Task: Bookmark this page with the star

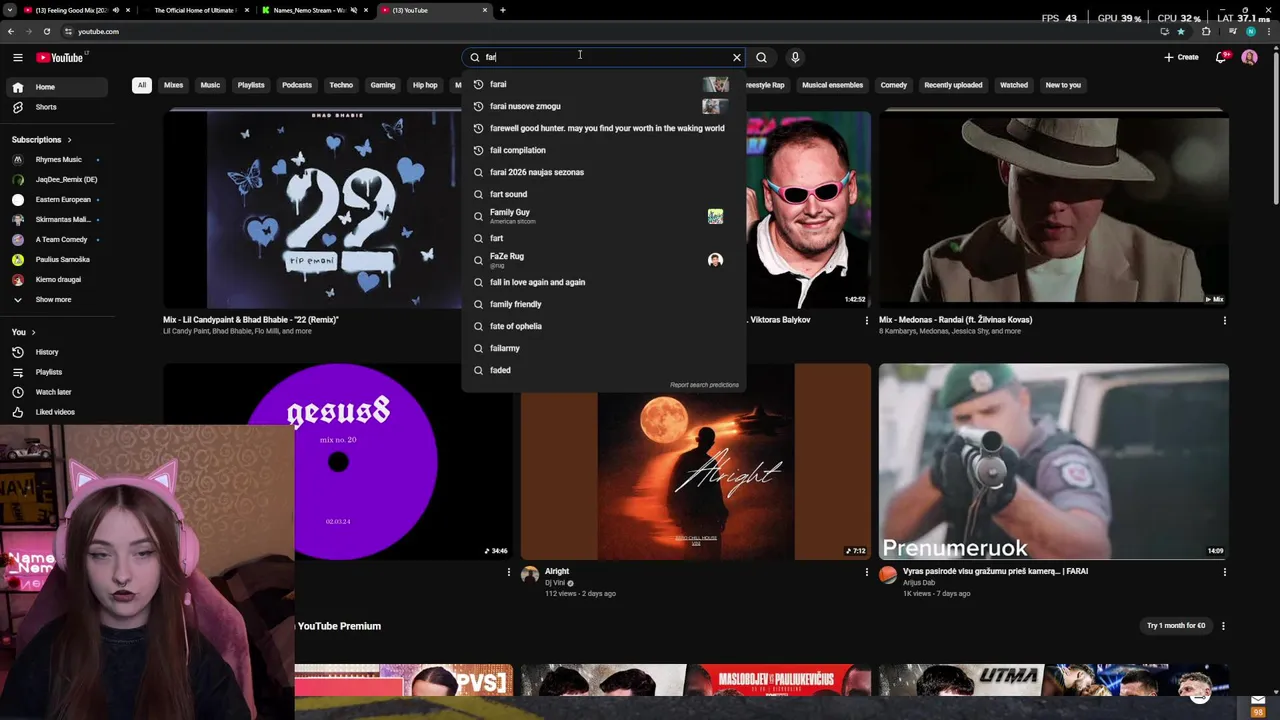Action: coord(1180,31)
